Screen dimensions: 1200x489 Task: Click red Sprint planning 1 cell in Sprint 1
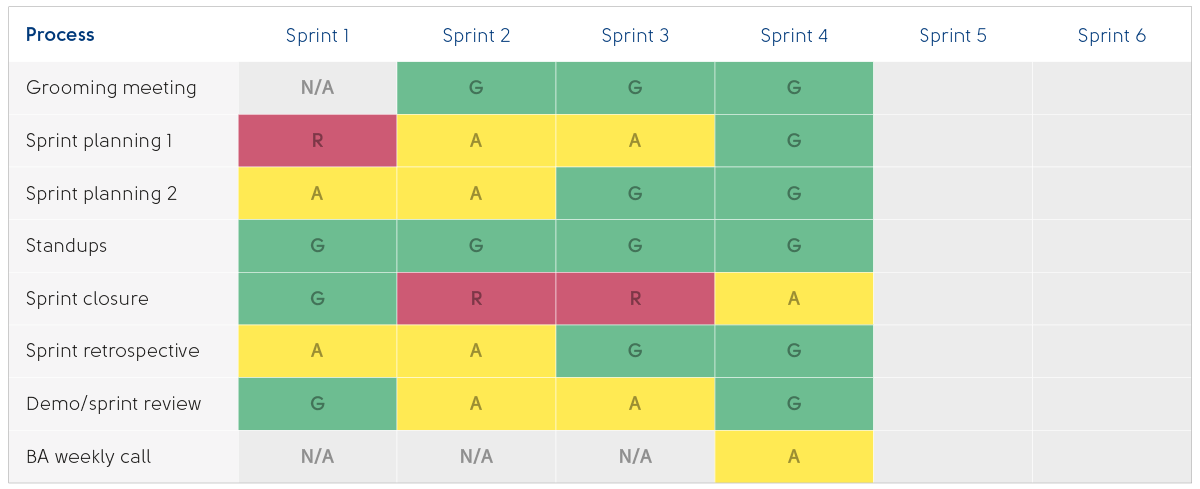(x=317, y=141)
